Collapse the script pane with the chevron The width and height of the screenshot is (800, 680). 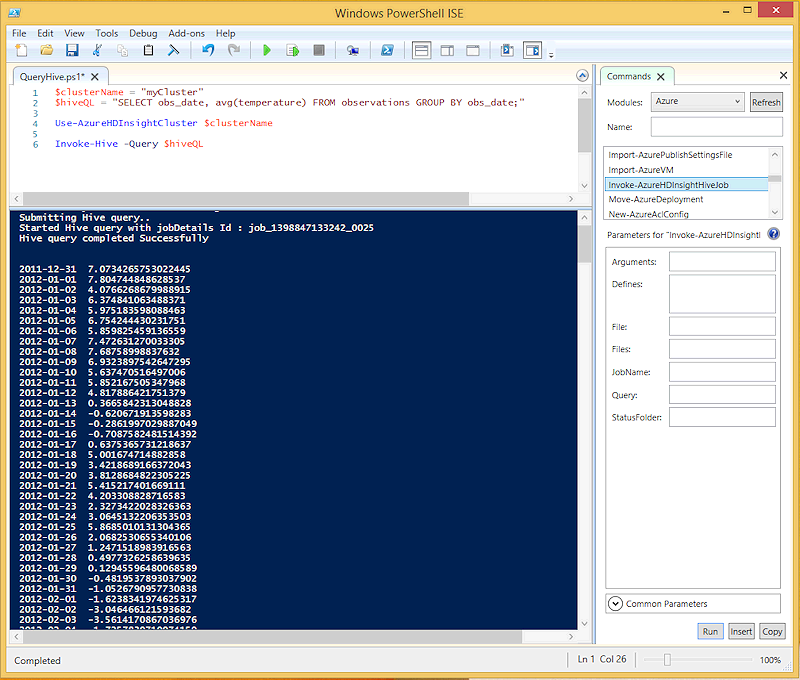[582, 76]
